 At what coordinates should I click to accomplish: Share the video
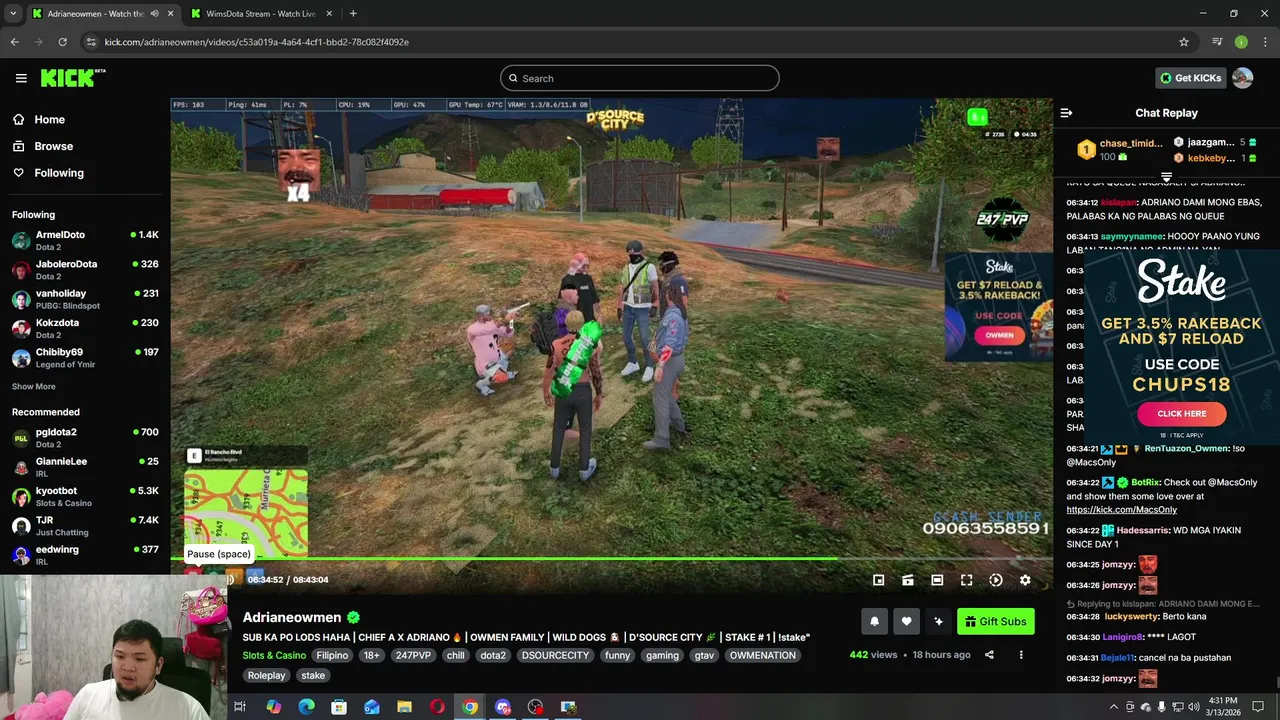989,655
